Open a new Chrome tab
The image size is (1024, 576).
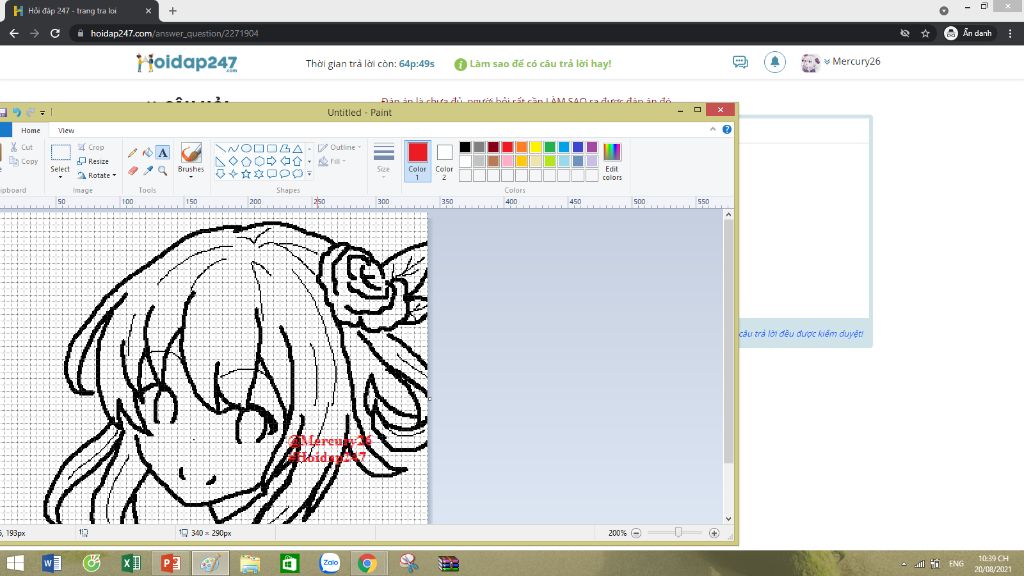[x=172, y=11]
